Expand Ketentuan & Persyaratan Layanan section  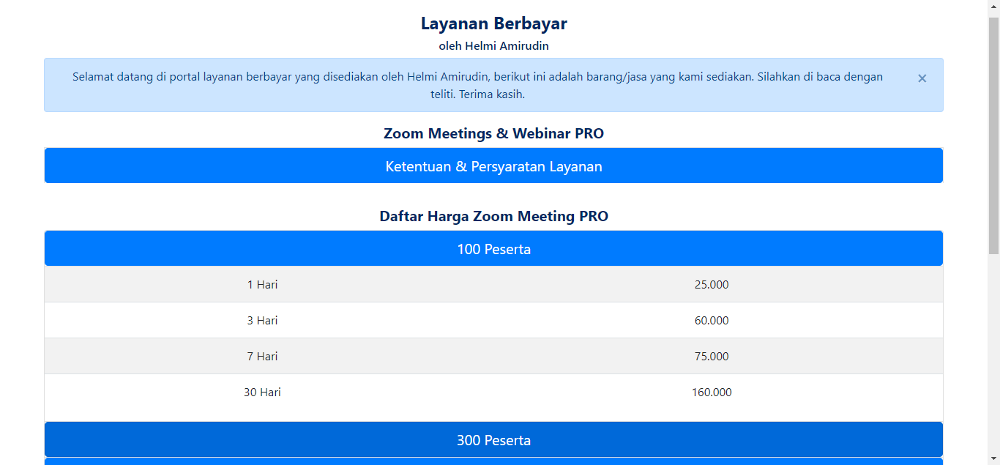(494, 166)
